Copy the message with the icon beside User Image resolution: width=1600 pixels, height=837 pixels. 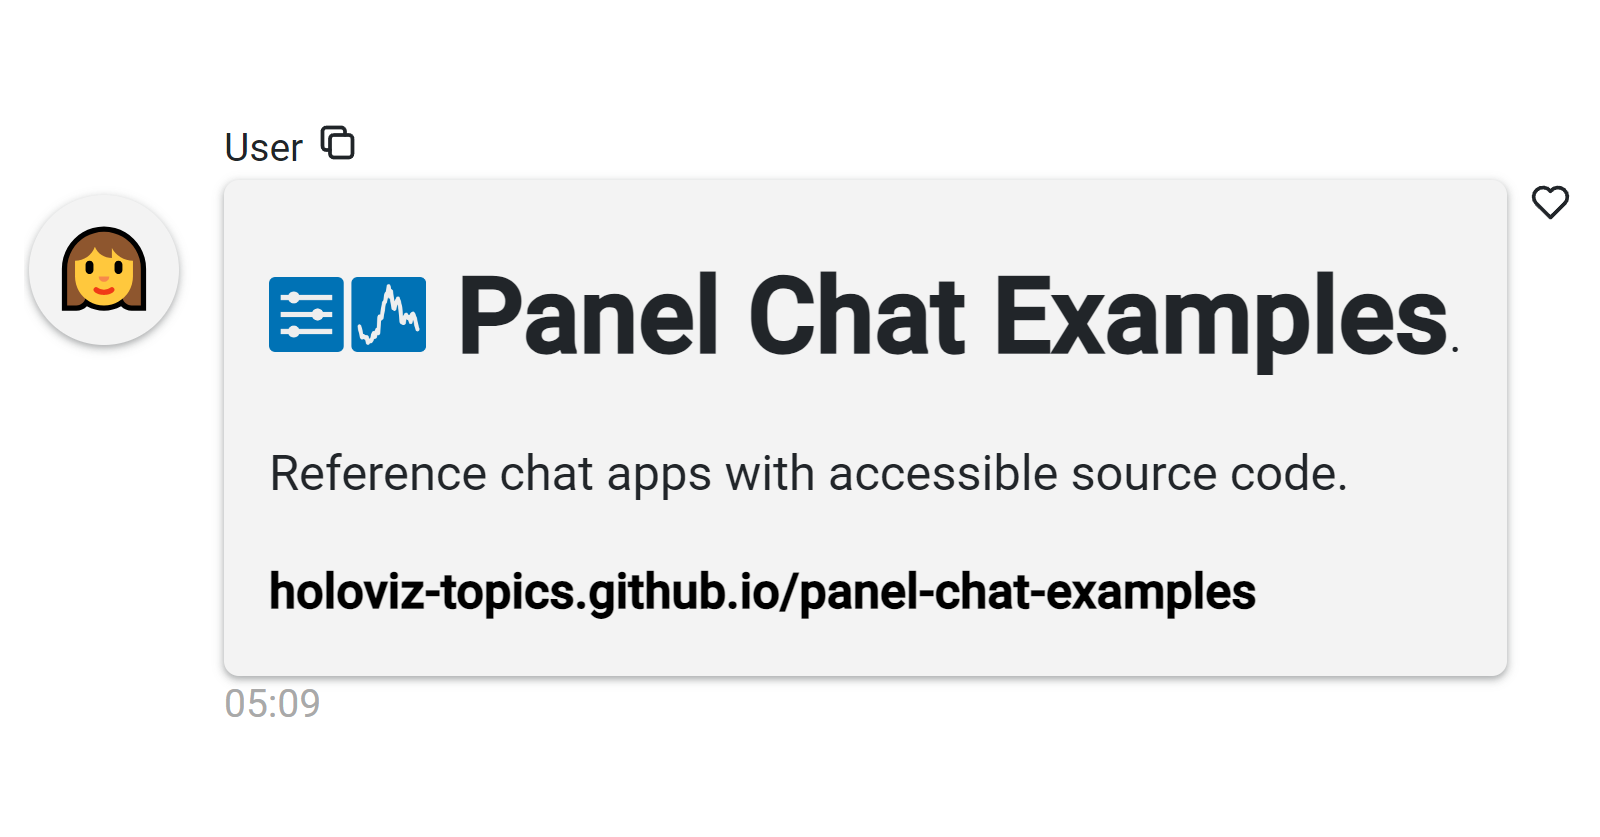[338, 143]
